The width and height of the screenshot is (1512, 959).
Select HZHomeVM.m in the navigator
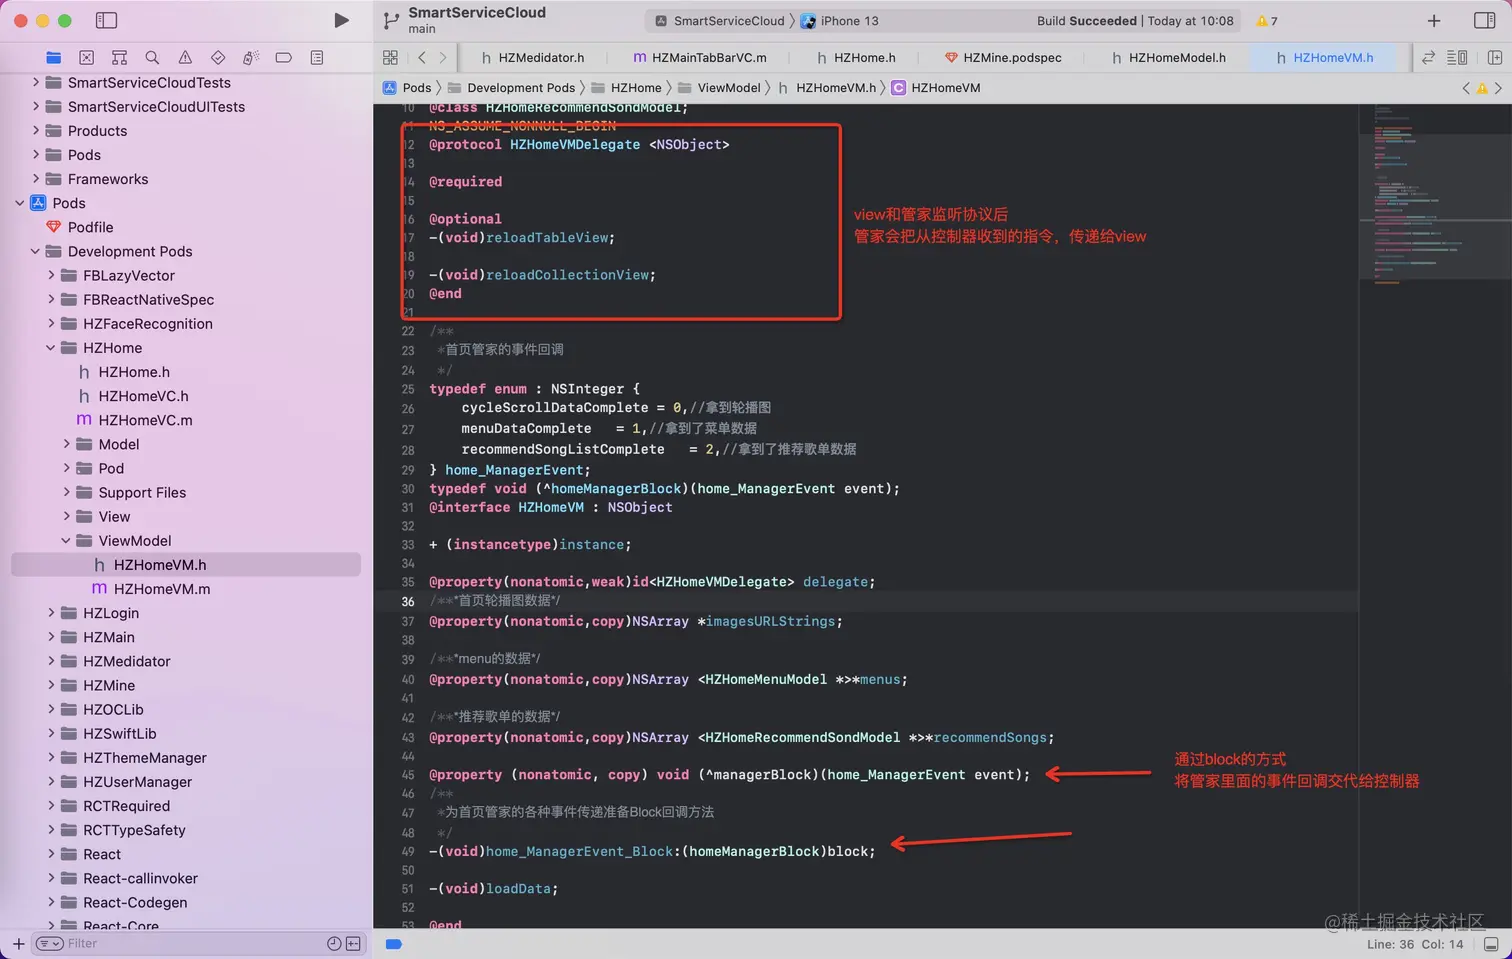coord(162,589)
